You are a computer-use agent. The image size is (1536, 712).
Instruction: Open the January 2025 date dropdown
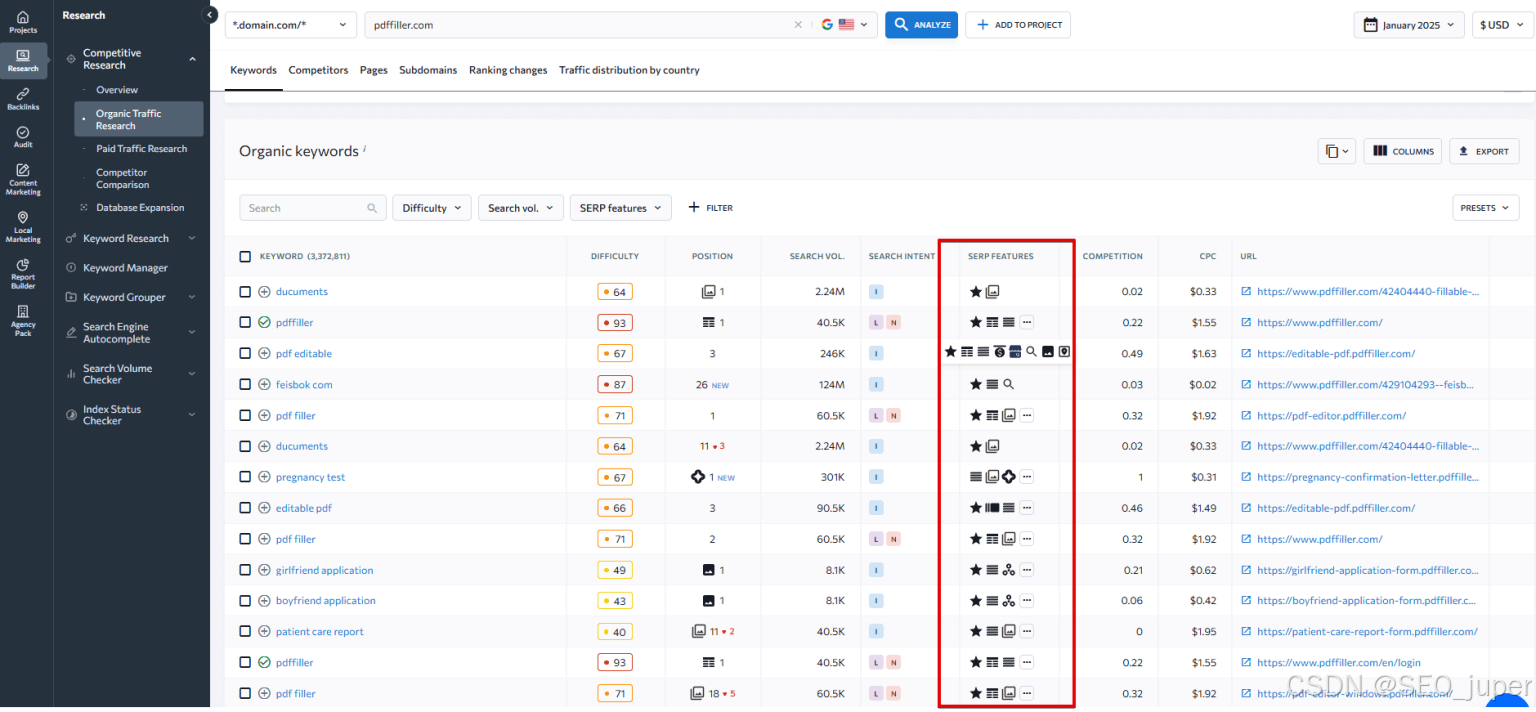1410,25
